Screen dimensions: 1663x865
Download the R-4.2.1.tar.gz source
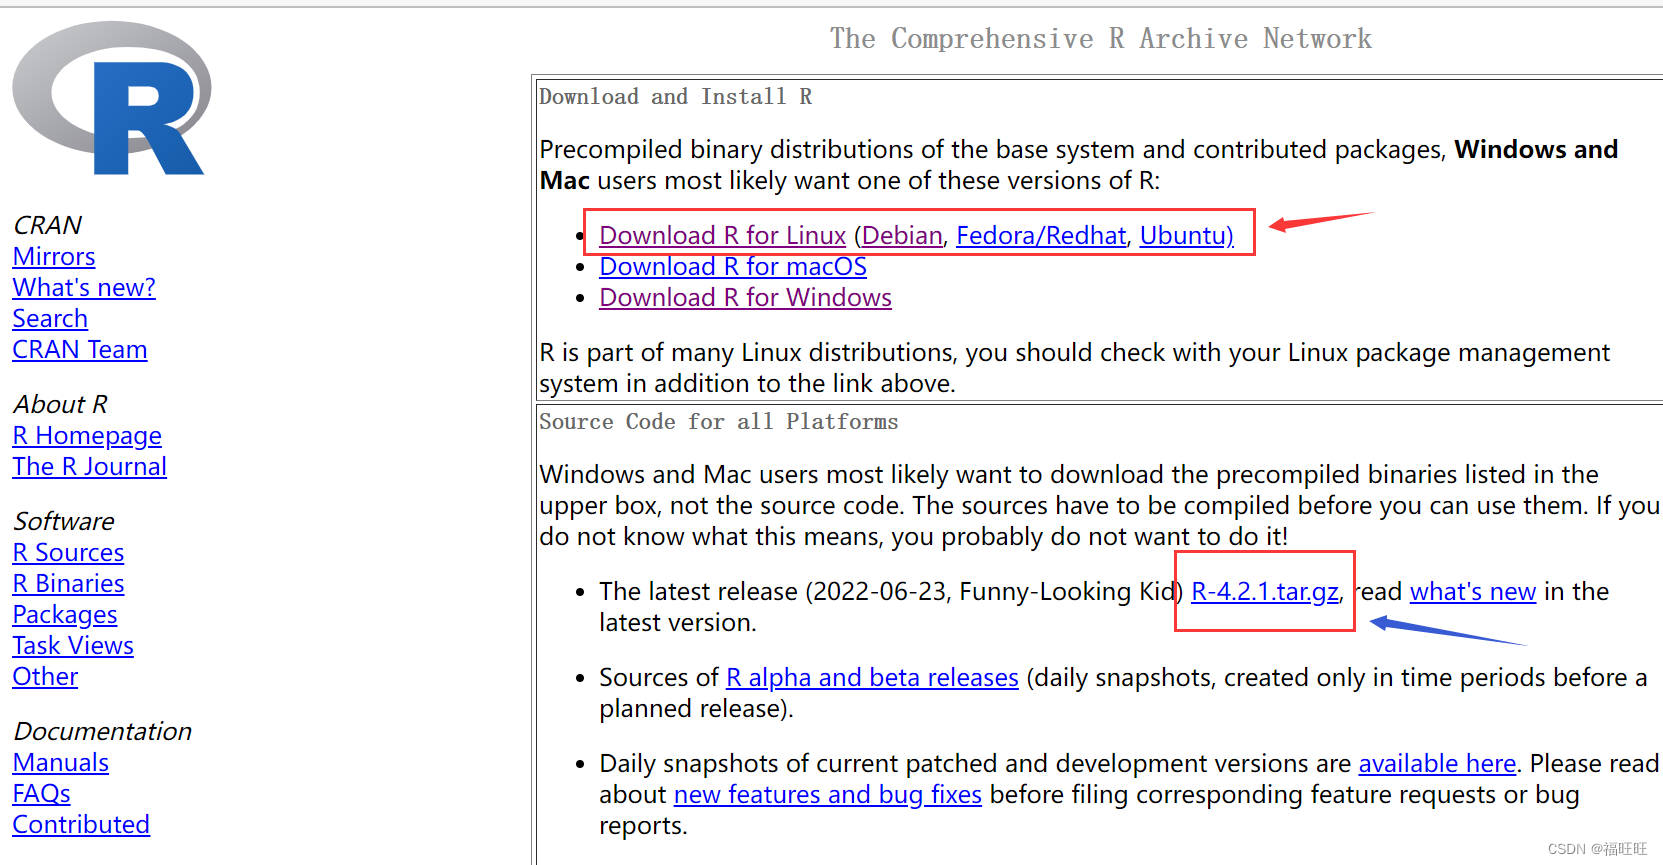(1265, 592)
